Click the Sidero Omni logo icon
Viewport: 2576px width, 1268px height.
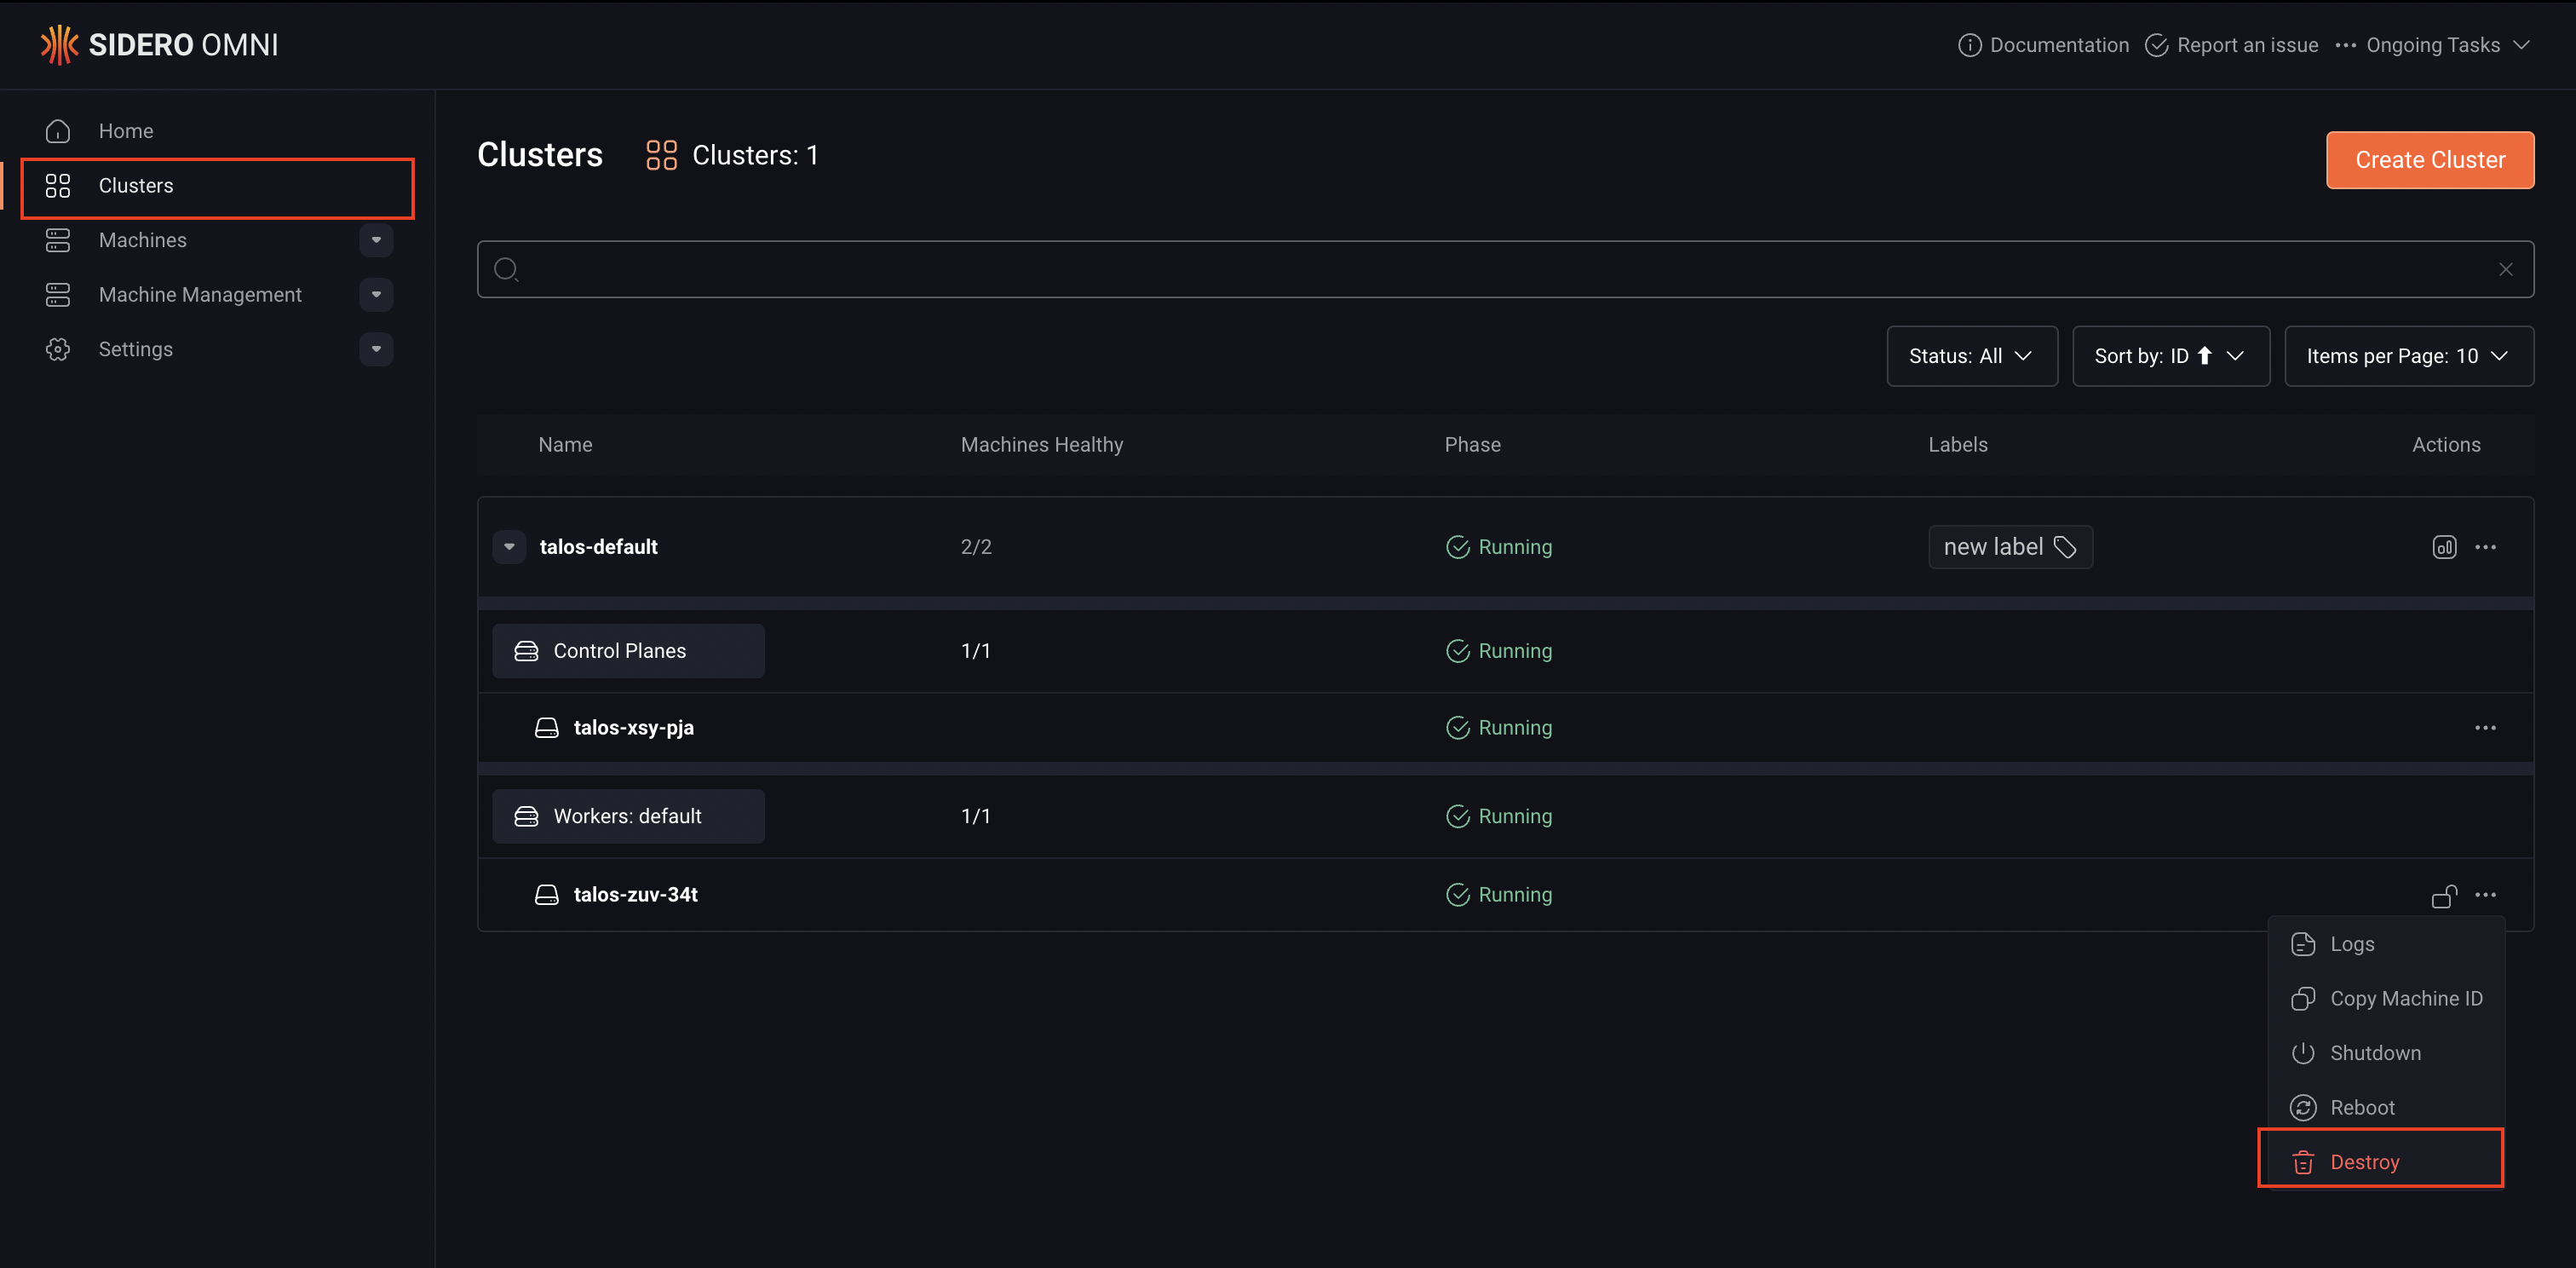tap(59, 45)
